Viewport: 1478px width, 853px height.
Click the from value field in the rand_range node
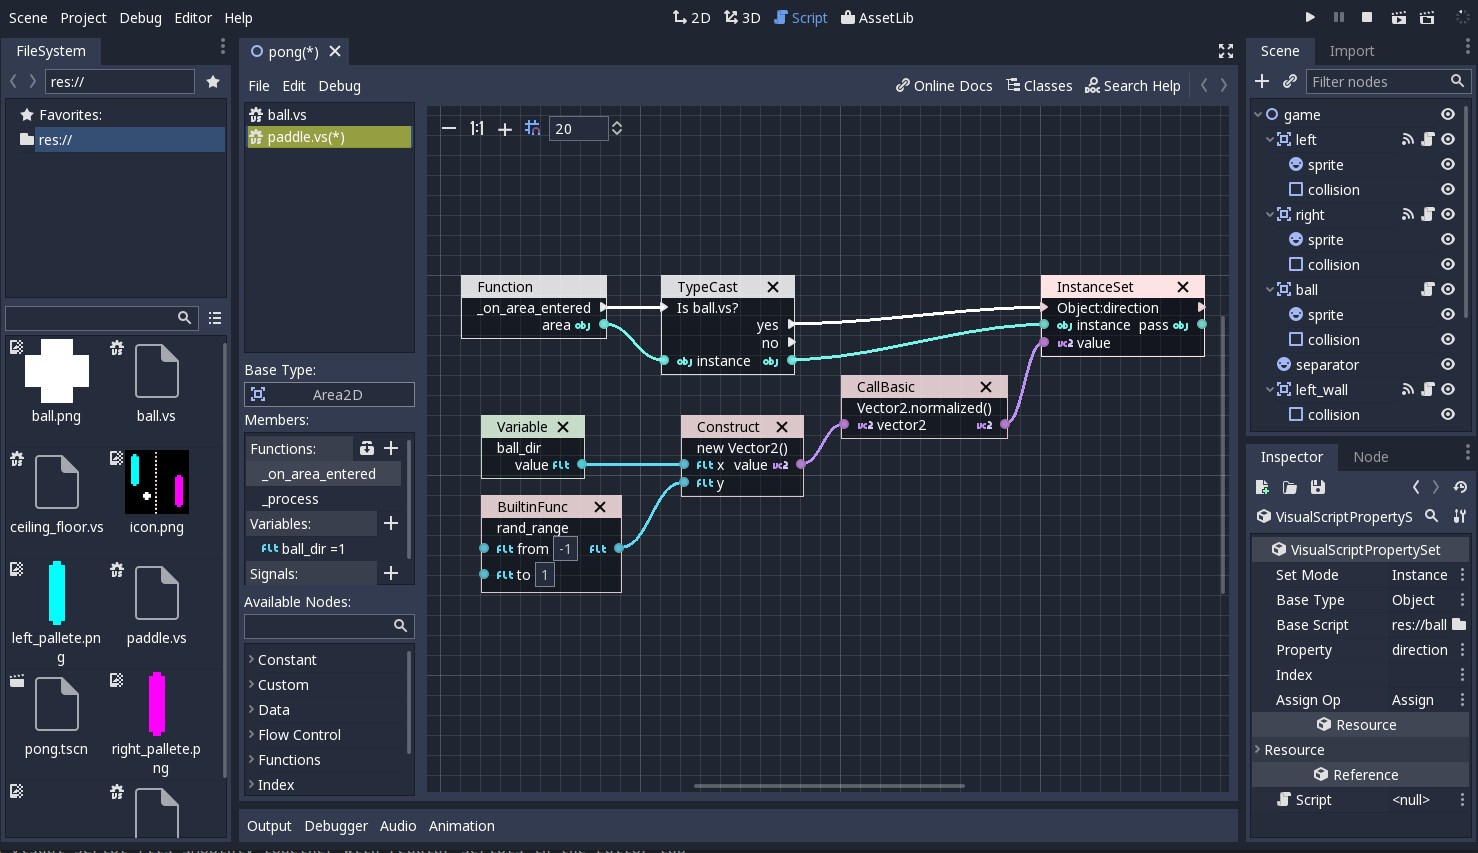565,548
